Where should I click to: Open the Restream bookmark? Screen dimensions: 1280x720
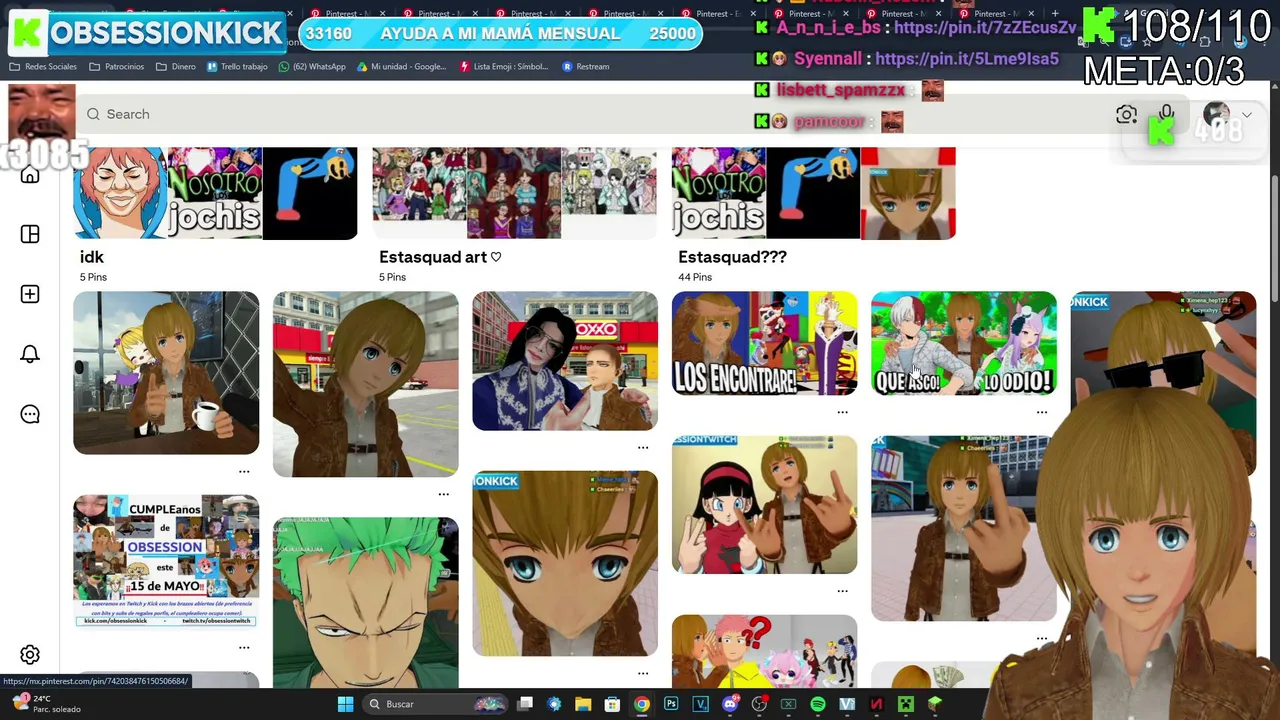(586, 67)
